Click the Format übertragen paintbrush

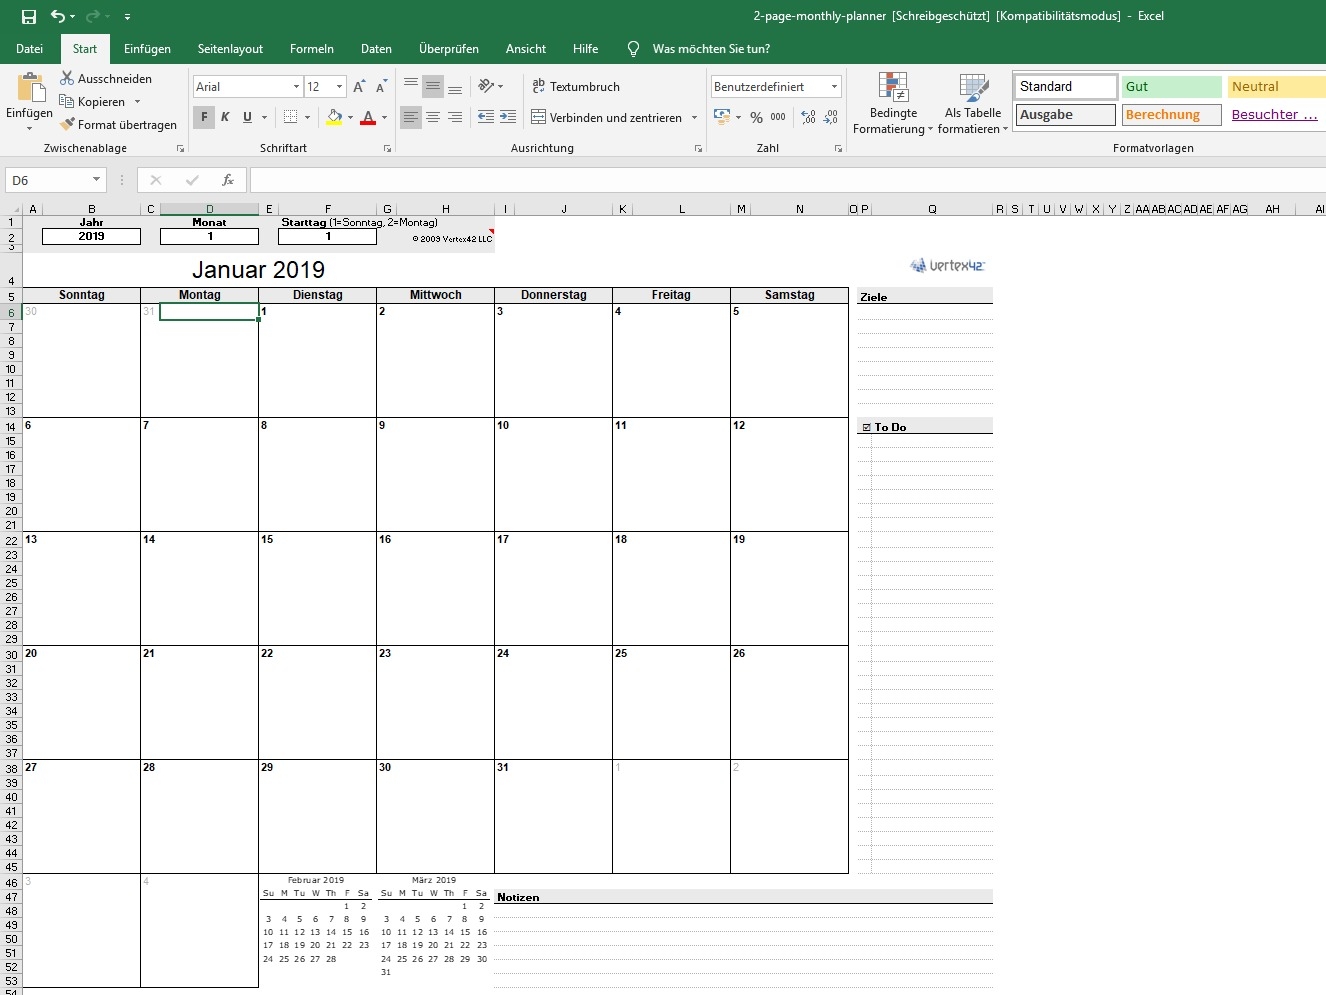tap(67, 124)
